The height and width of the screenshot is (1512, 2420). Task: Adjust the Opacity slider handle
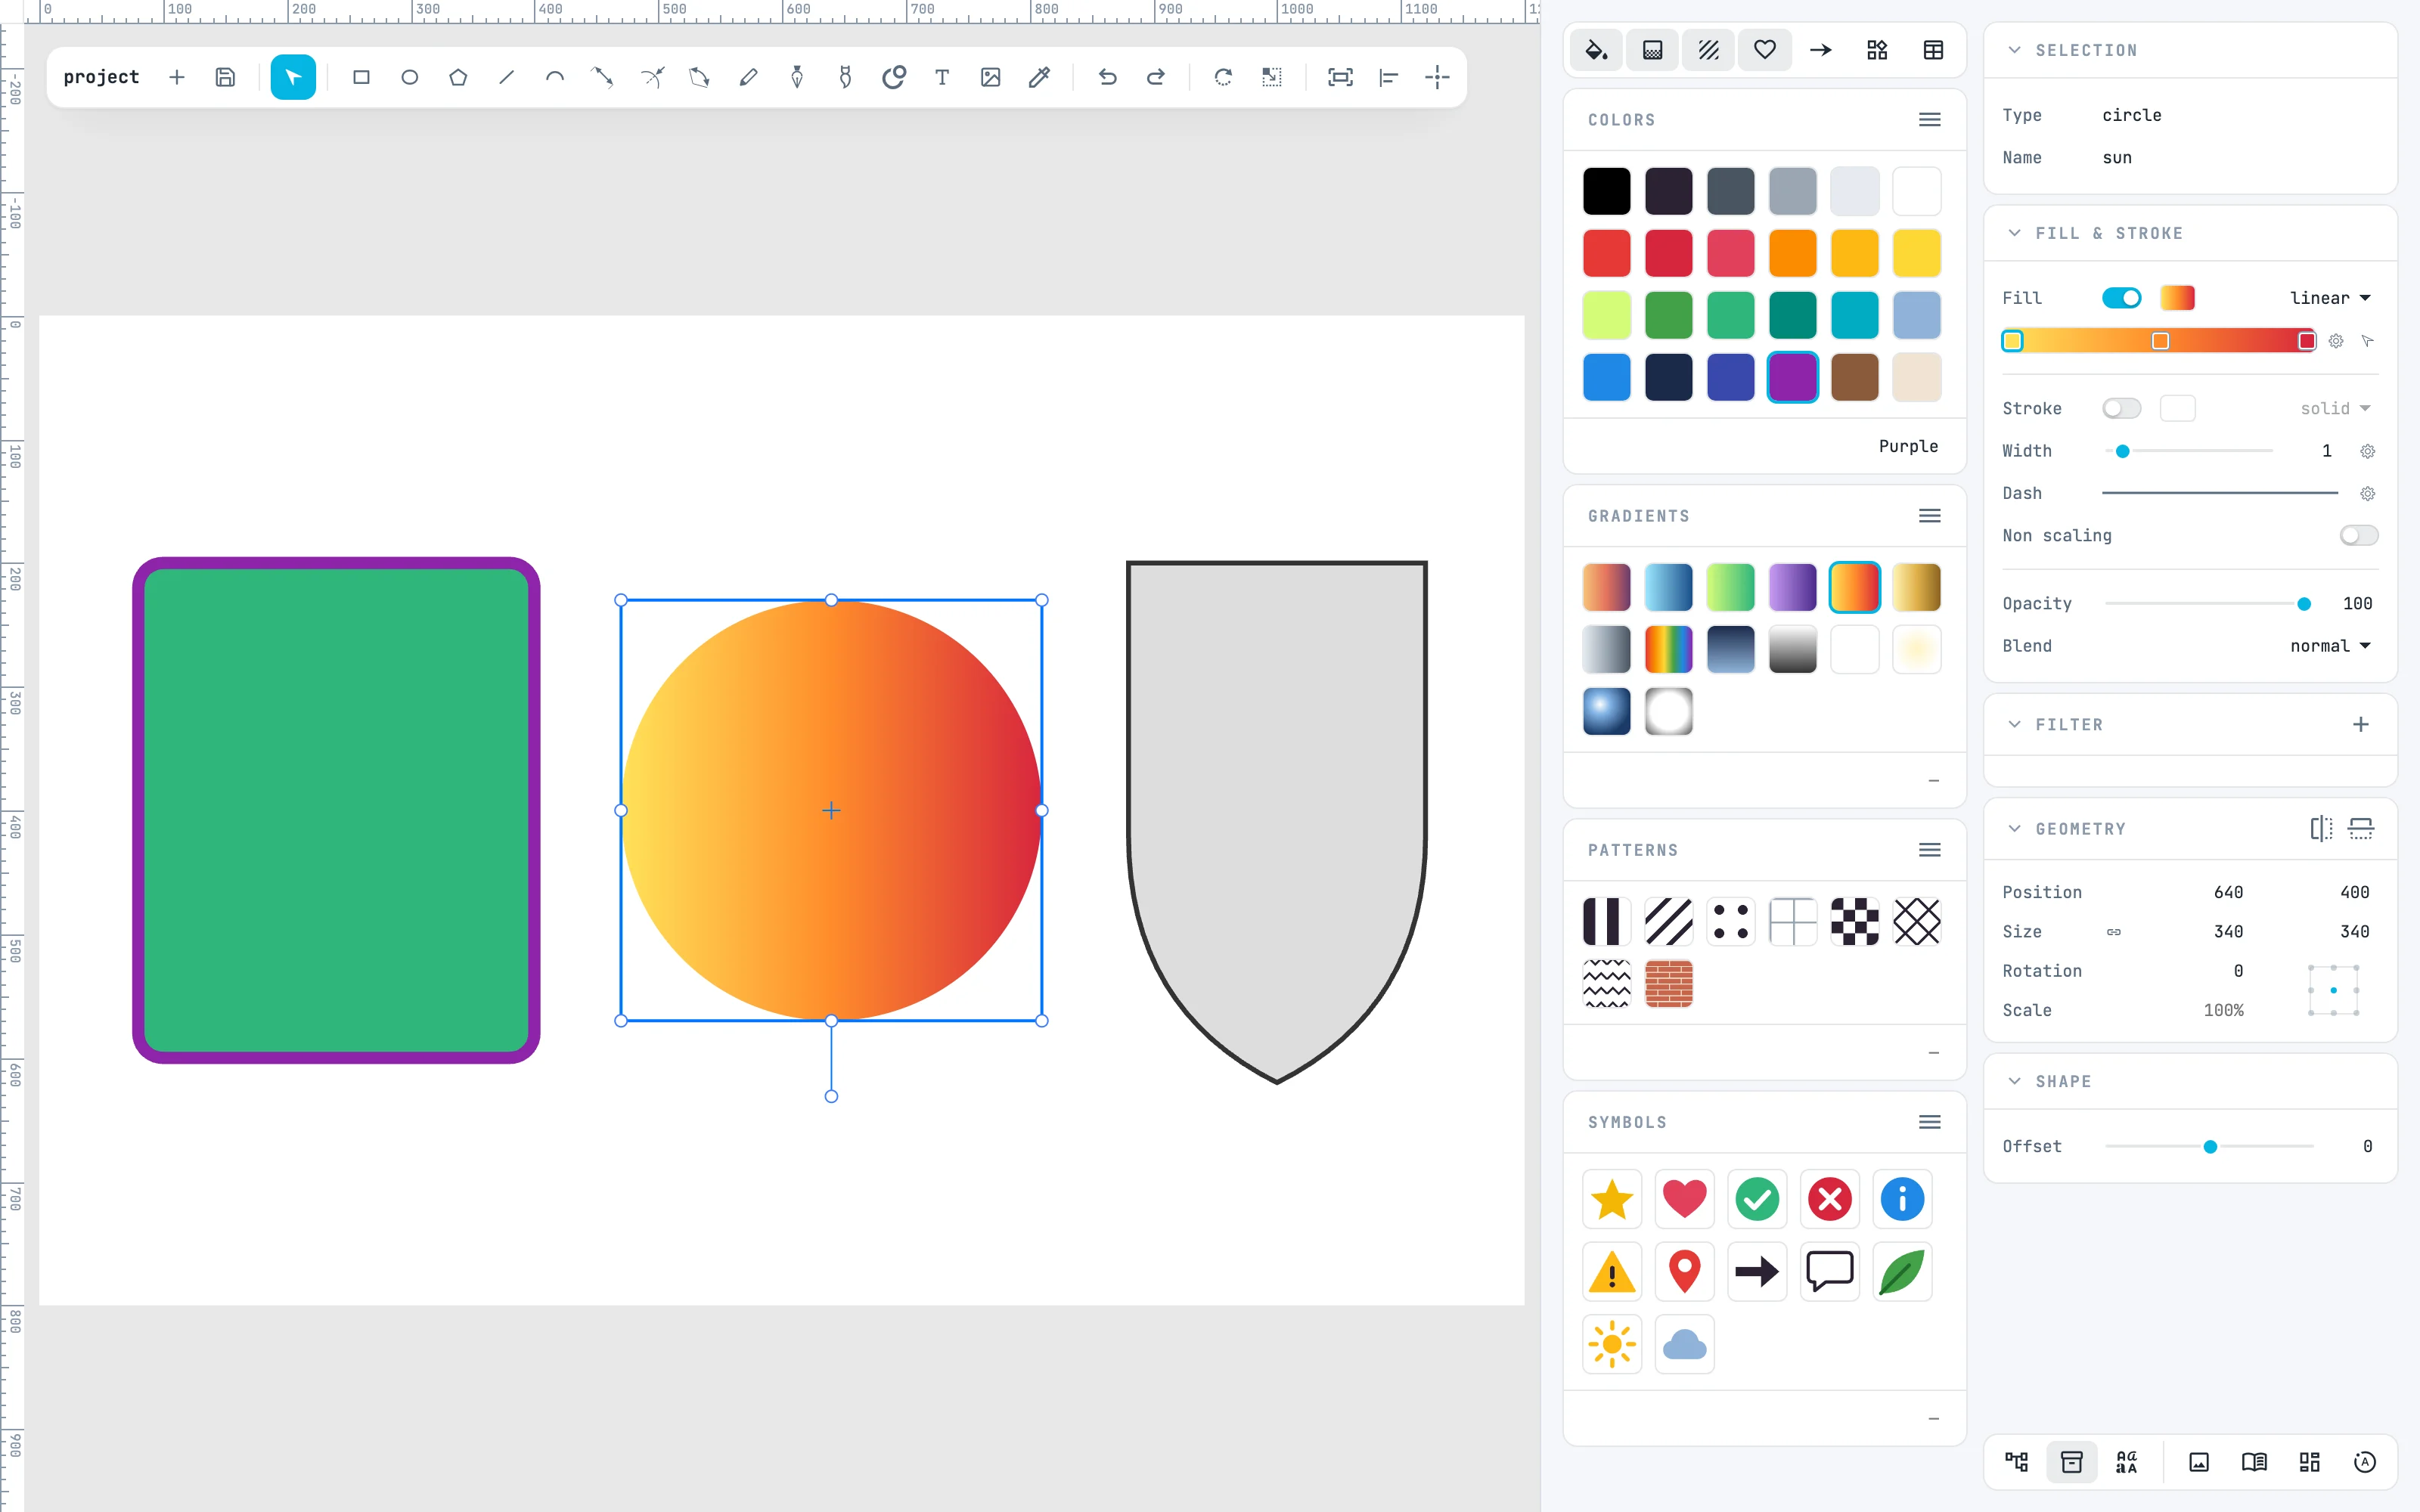(2304, 604)
